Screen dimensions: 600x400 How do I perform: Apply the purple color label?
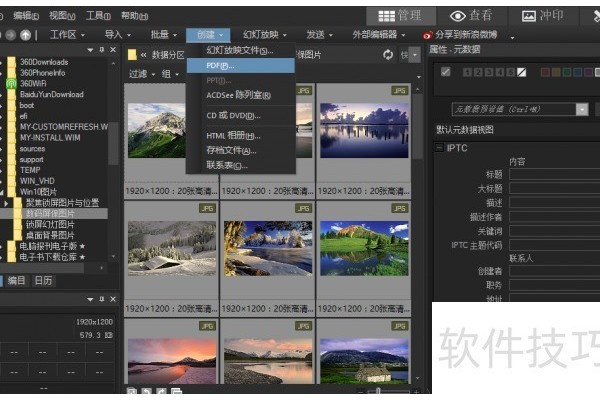[x=589, y=72]
